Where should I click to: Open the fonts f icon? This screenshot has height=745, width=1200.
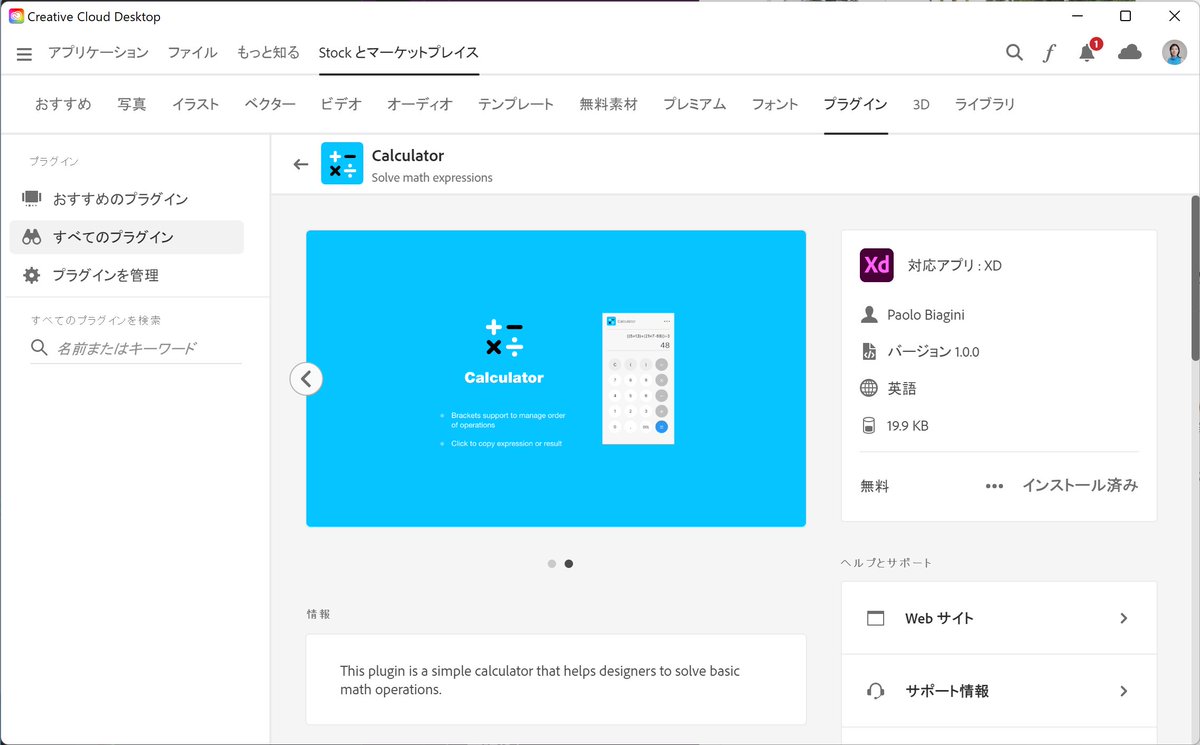pyautogui.click(x=1049, y=53)
